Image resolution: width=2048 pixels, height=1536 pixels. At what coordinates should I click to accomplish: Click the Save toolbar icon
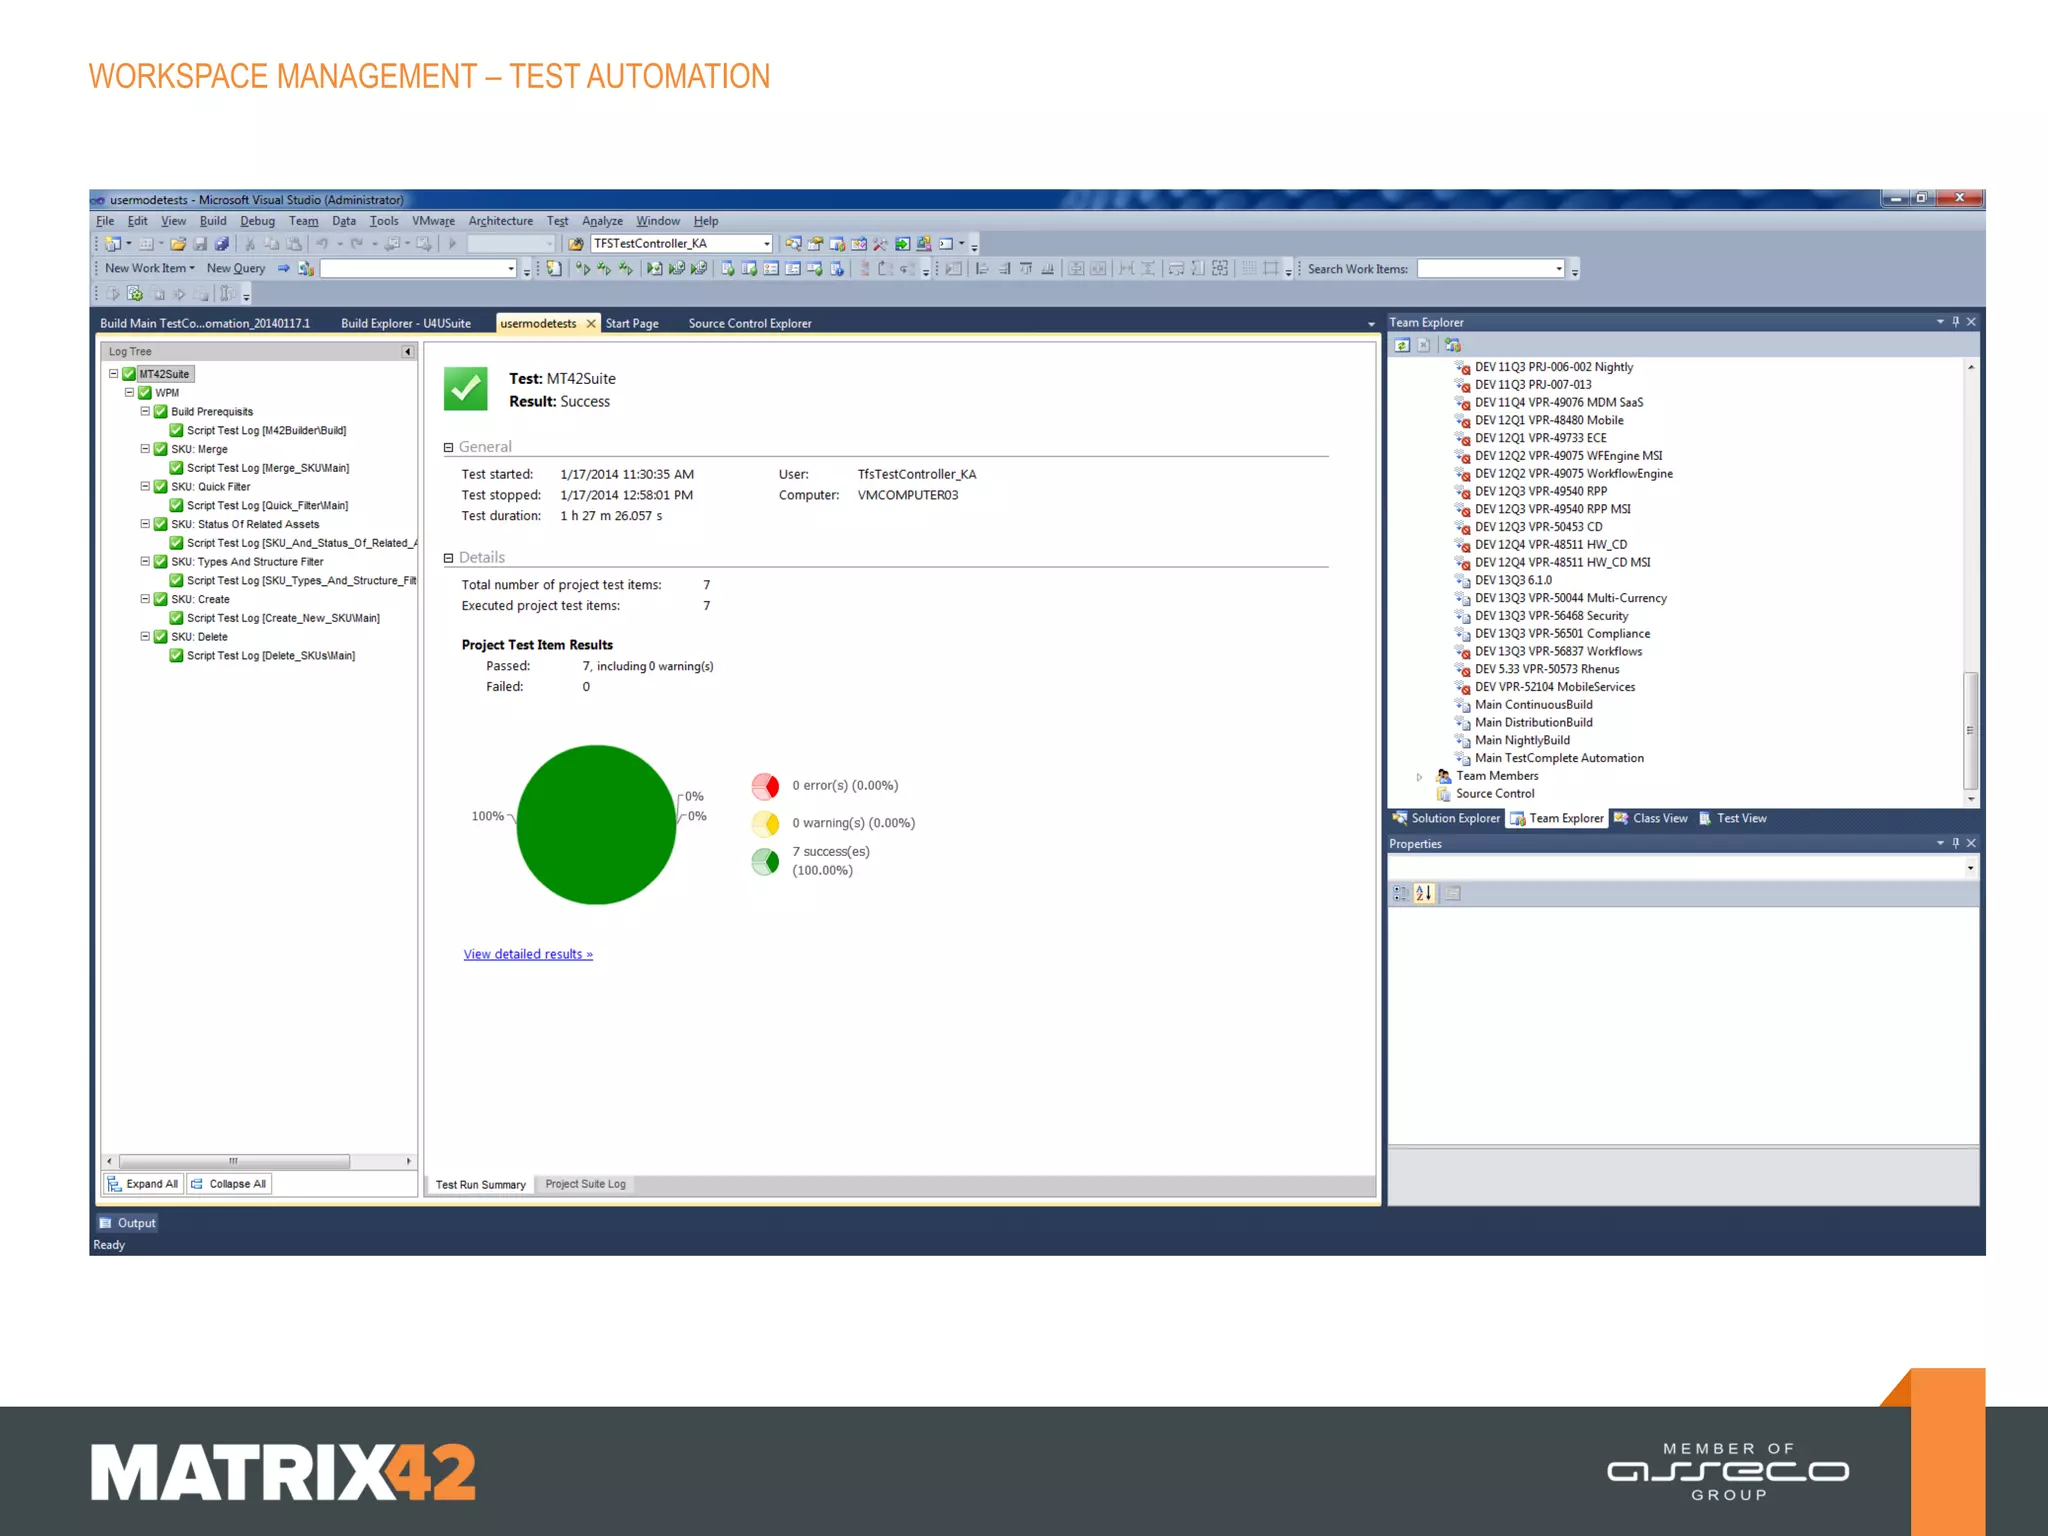click(200, 244)
